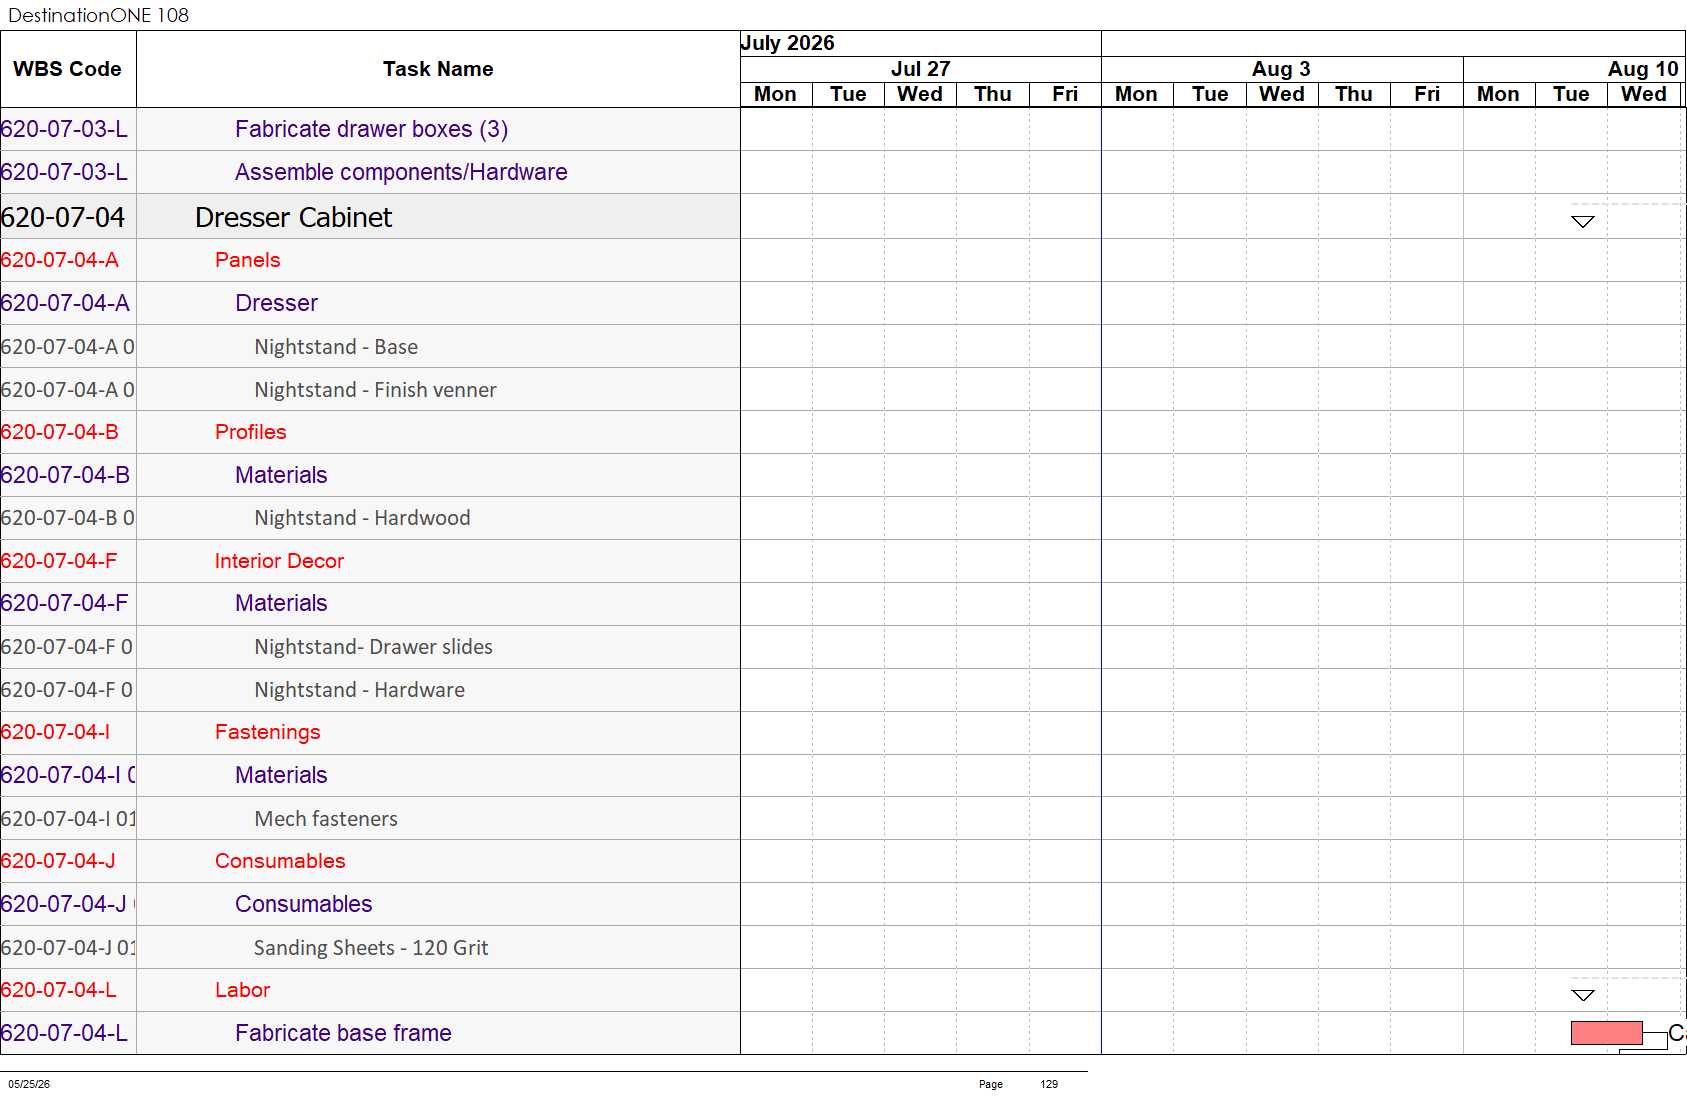
Task: Select the Fabricate drawer boxes (3) task
Action: pos(371,129)
